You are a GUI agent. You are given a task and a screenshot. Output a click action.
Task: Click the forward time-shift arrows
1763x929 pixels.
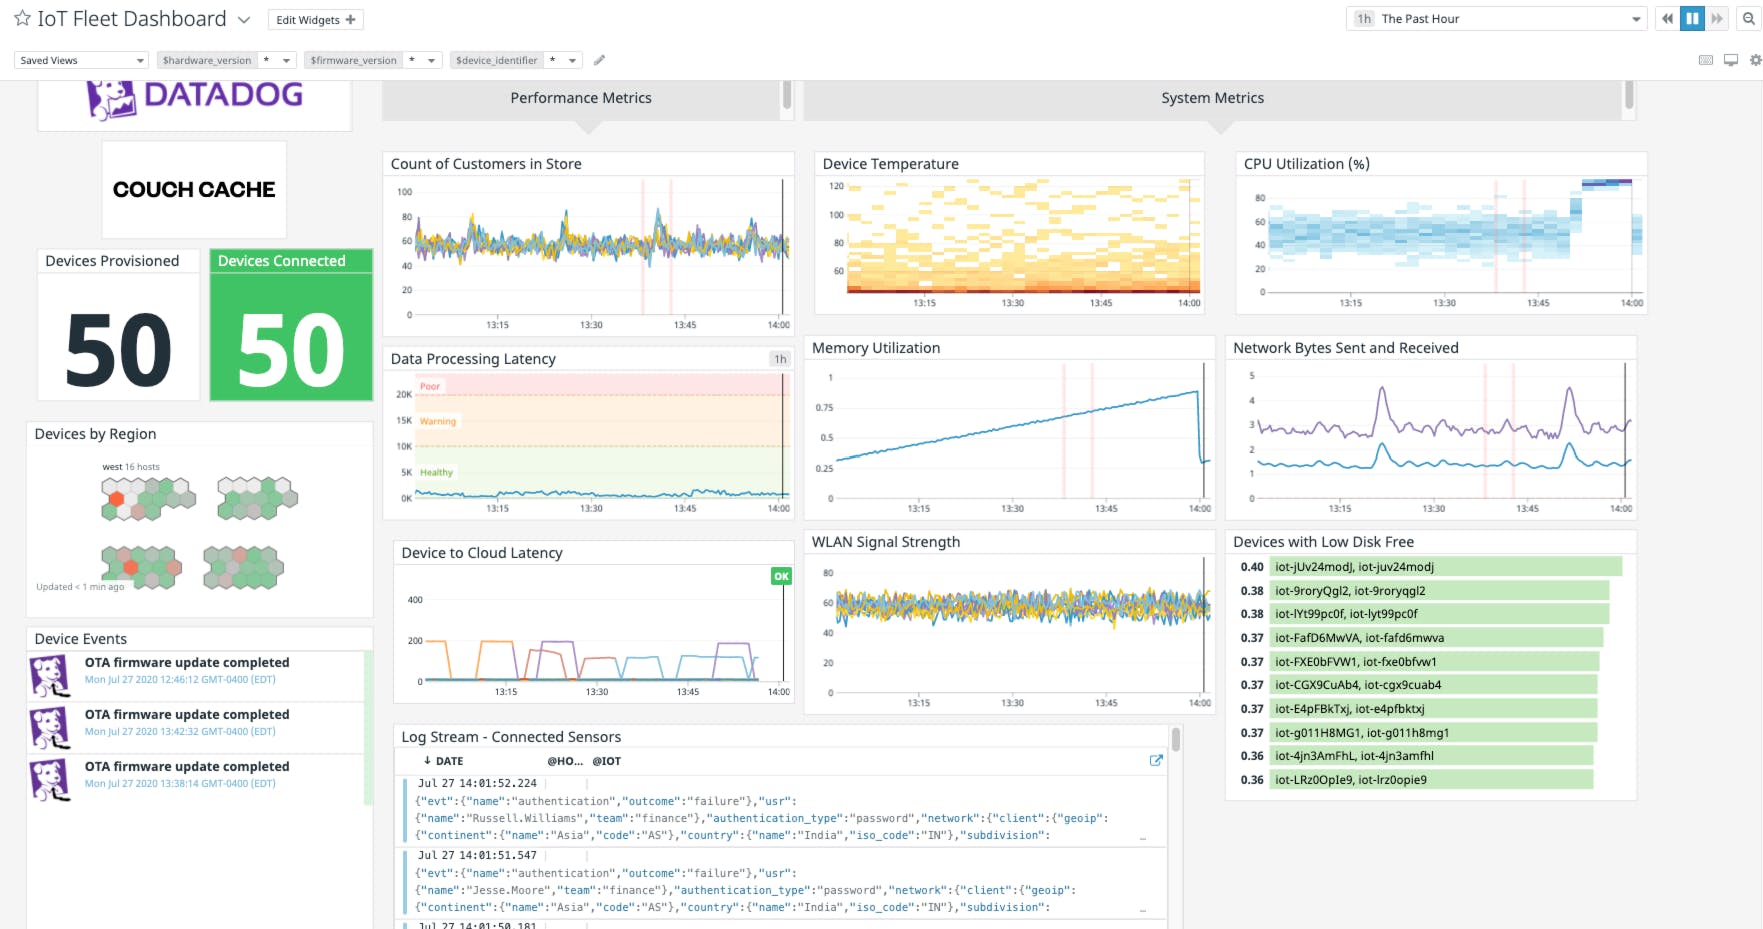[1716, 18]
